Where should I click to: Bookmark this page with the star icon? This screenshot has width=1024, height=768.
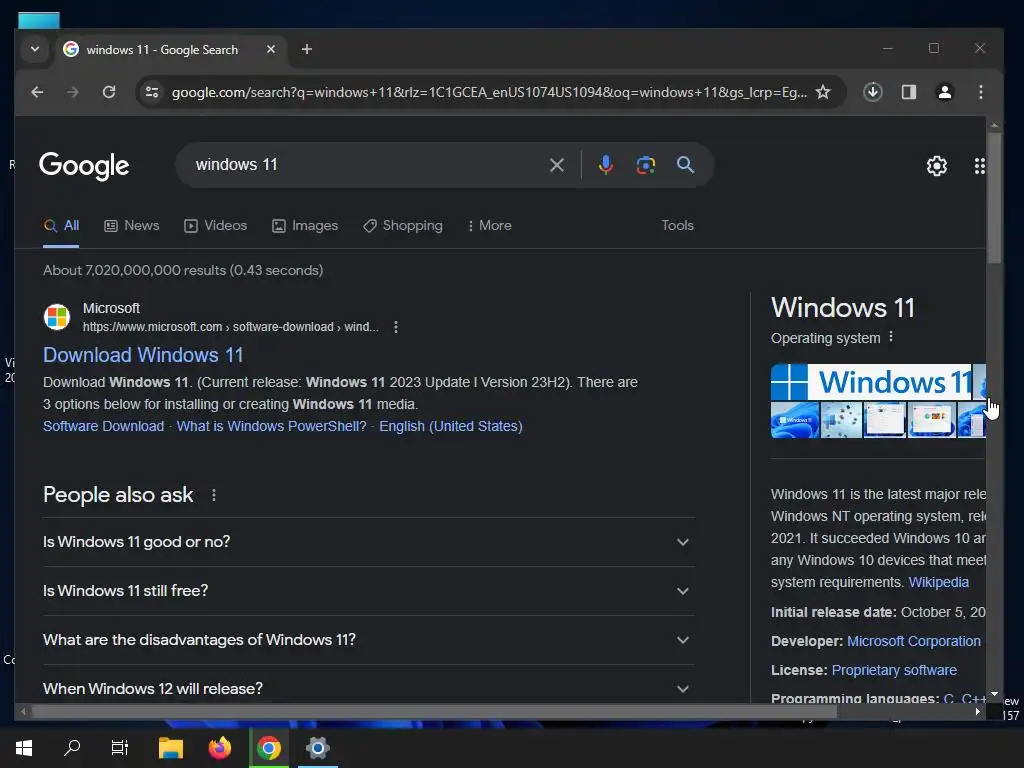coord(823,92)
